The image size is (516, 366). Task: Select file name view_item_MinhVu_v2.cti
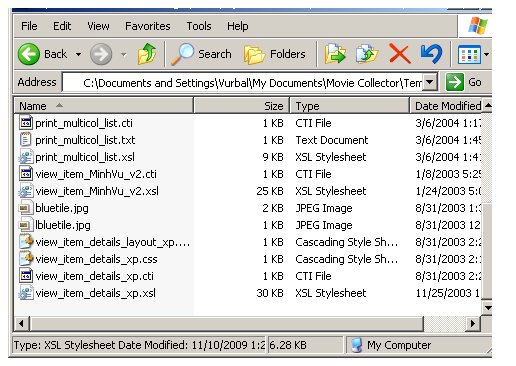pos(96,174)
